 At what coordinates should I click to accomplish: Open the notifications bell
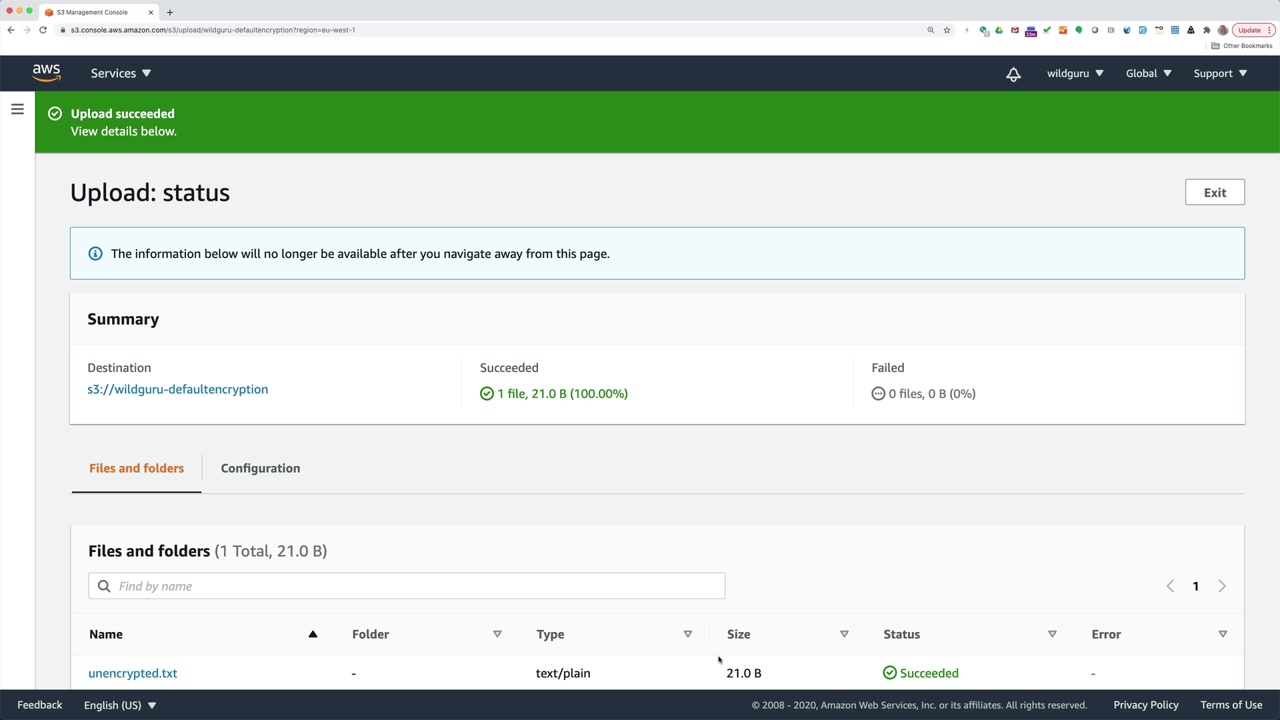click(x=1013, y=74)
